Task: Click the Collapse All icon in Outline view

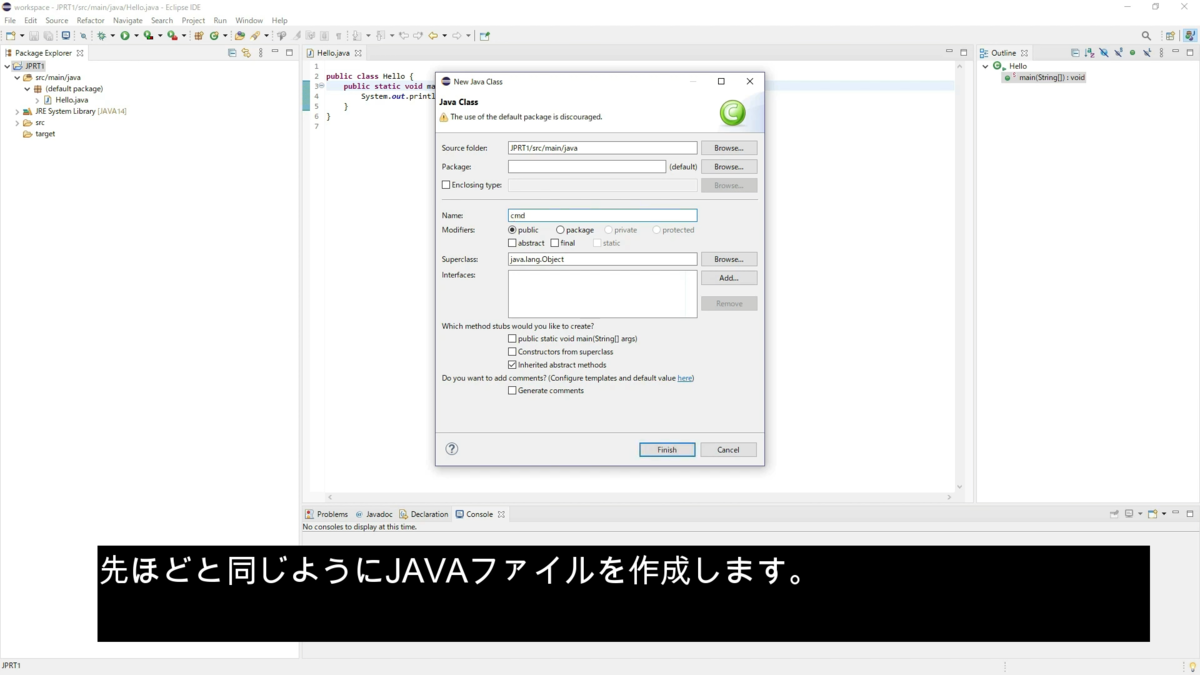Action: (1076, 52)
